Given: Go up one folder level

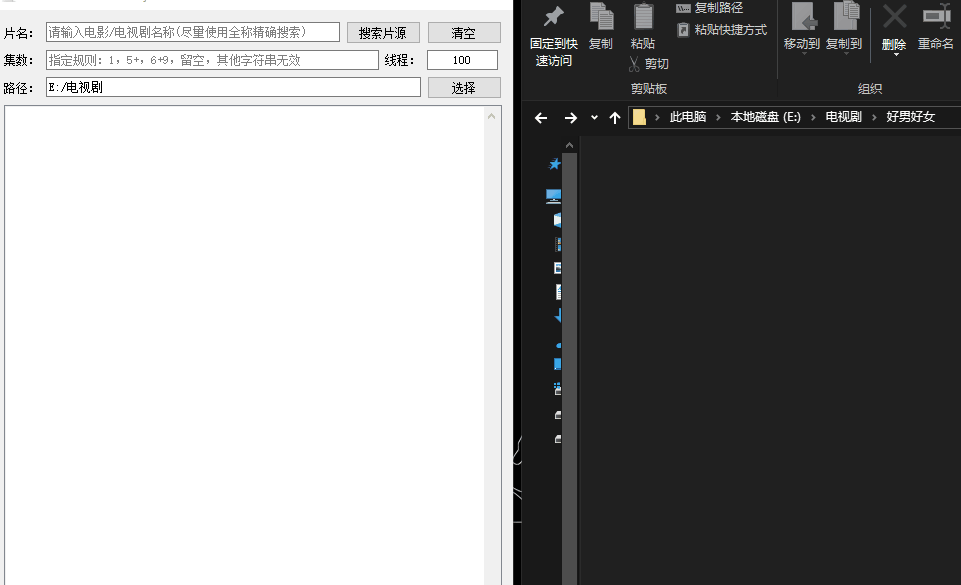Looking at the screenshot, I should [615, 118].
